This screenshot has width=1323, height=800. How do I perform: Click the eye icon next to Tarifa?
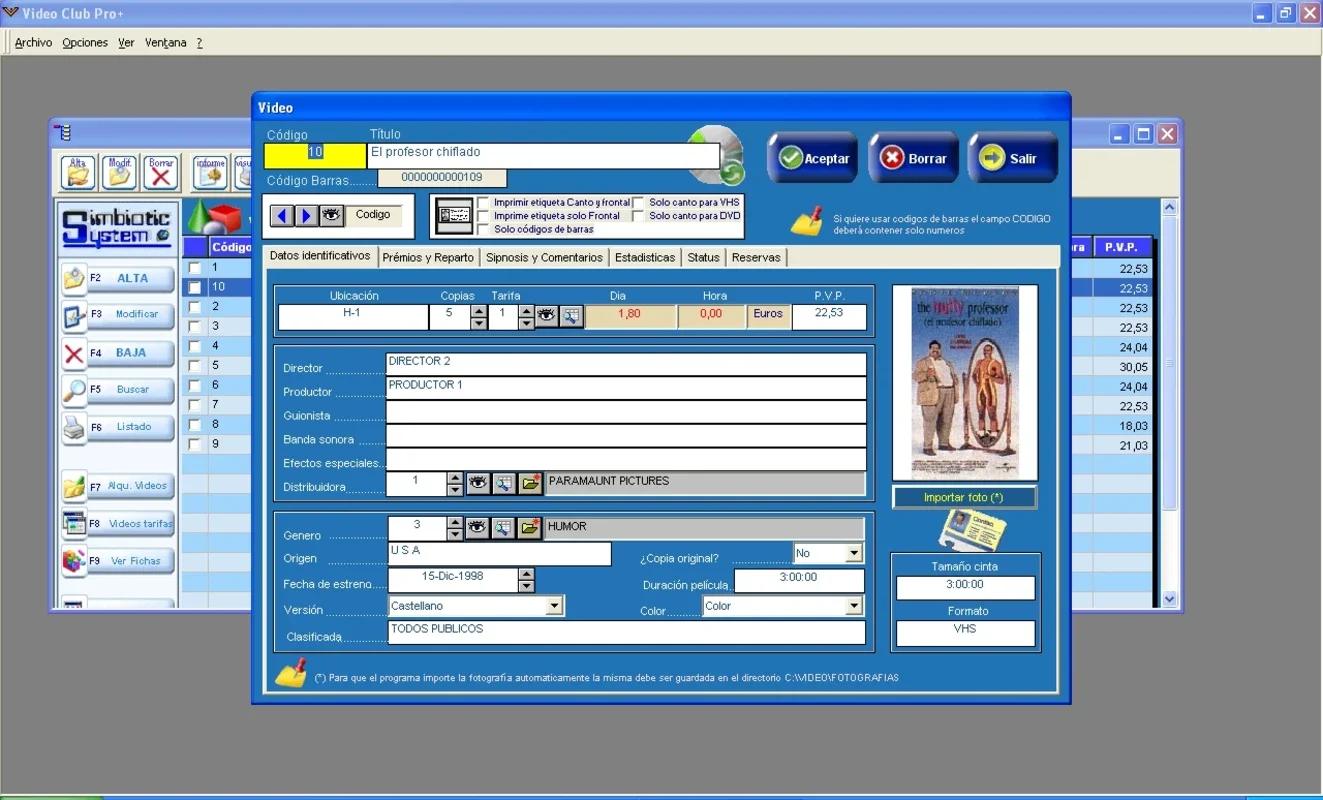[546, 316]
